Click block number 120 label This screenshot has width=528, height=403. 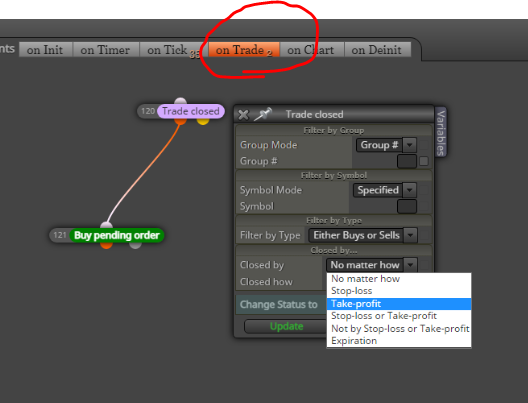(x=148, y=111)
